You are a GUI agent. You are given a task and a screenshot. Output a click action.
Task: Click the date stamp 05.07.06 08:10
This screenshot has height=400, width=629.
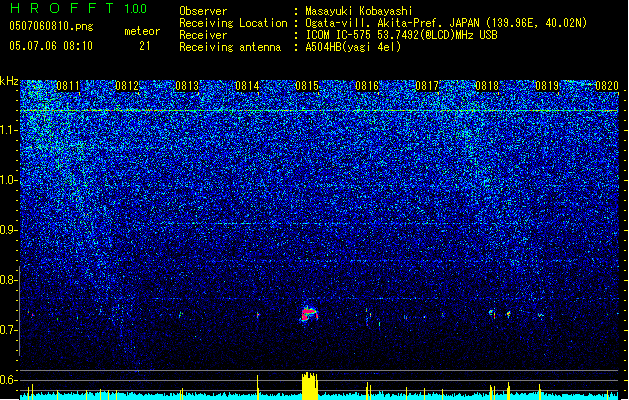tap(51, 46)
